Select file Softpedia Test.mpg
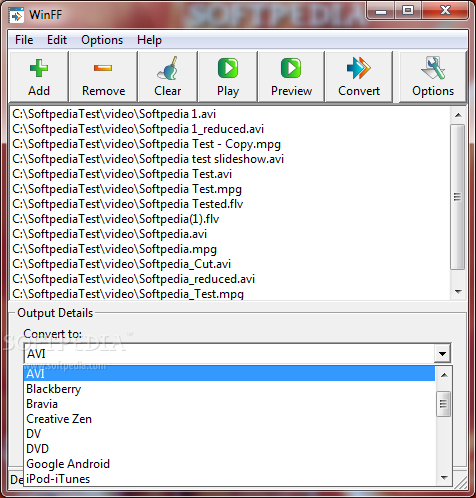This screenshot has height=498, width=476. [230, 189]
